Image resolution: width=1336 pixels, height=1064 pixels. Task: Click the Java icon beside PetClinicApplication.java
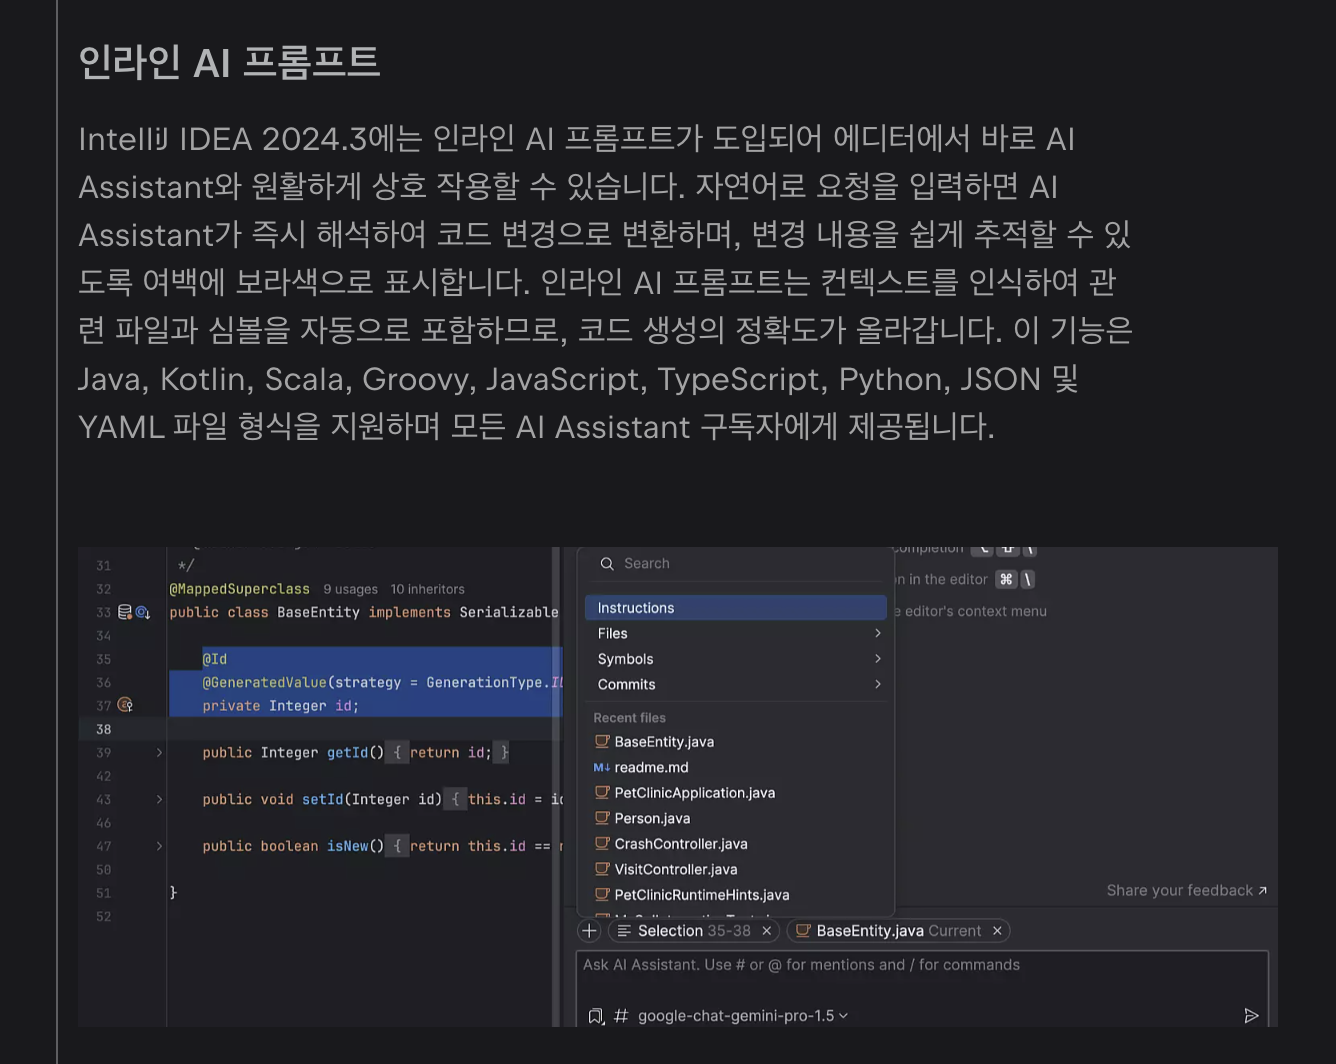point(602,793)
